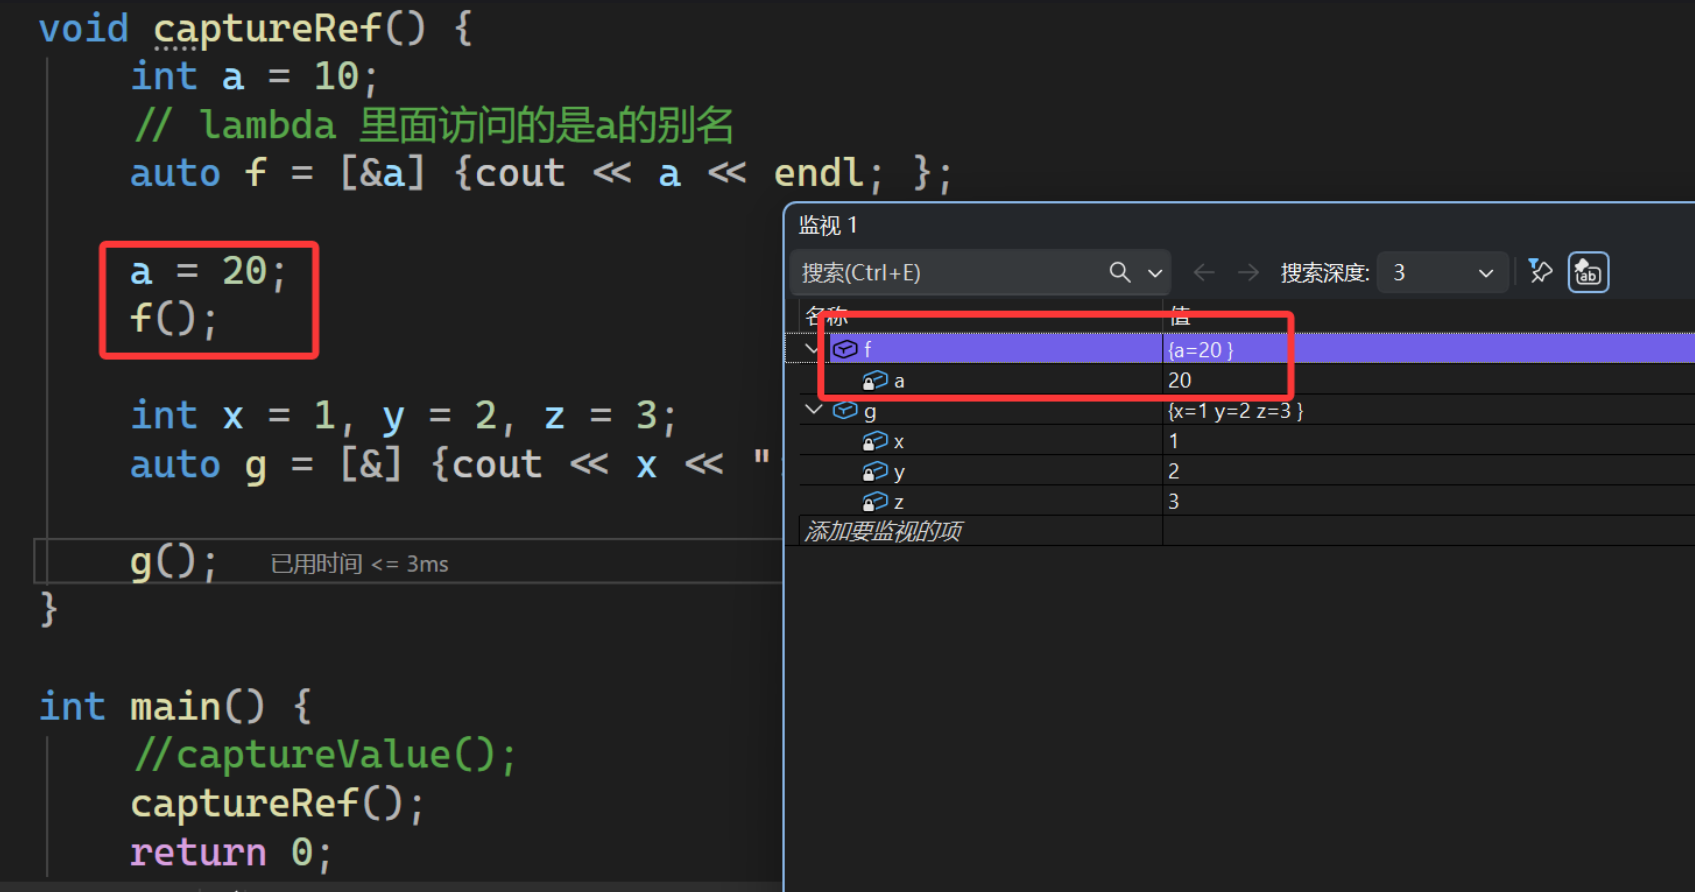This screenshot has height=892, width=1695.
Task: Click the value {a=20 } of f
Action: click(x=1201, y=350)
